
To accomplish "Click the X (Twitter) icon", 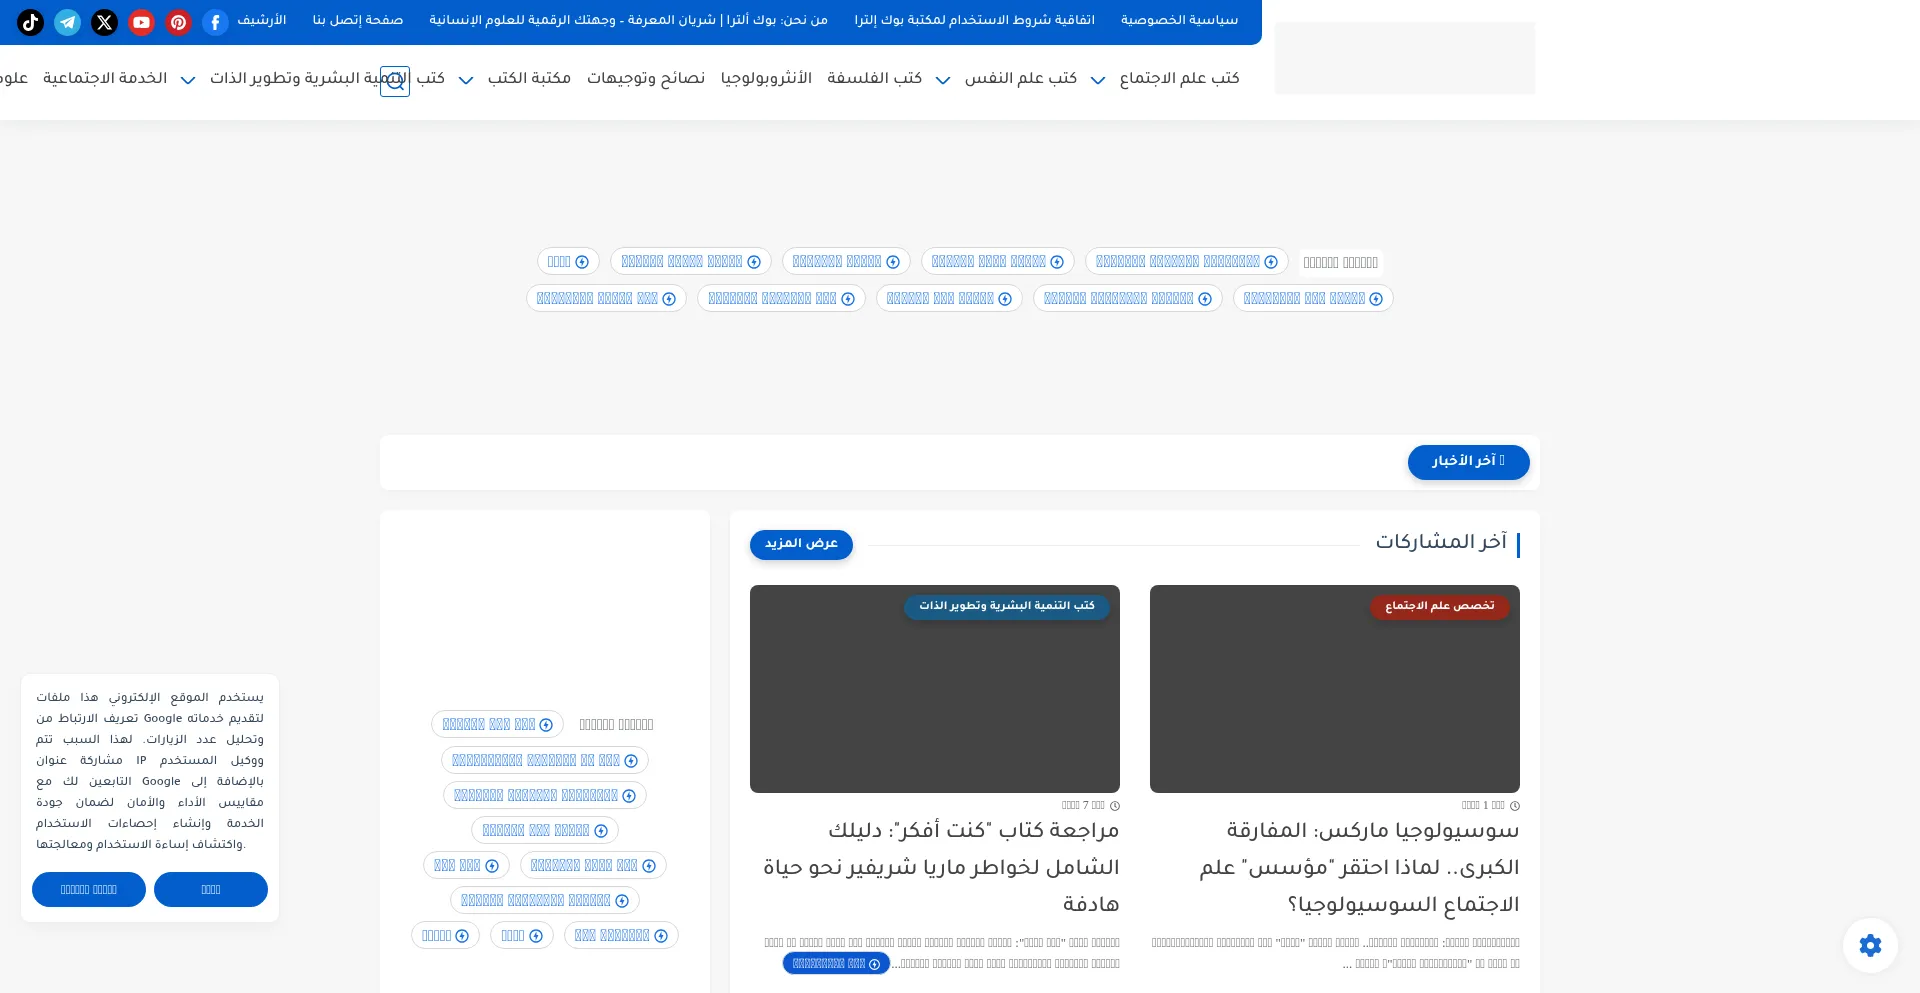I will 104,22.
